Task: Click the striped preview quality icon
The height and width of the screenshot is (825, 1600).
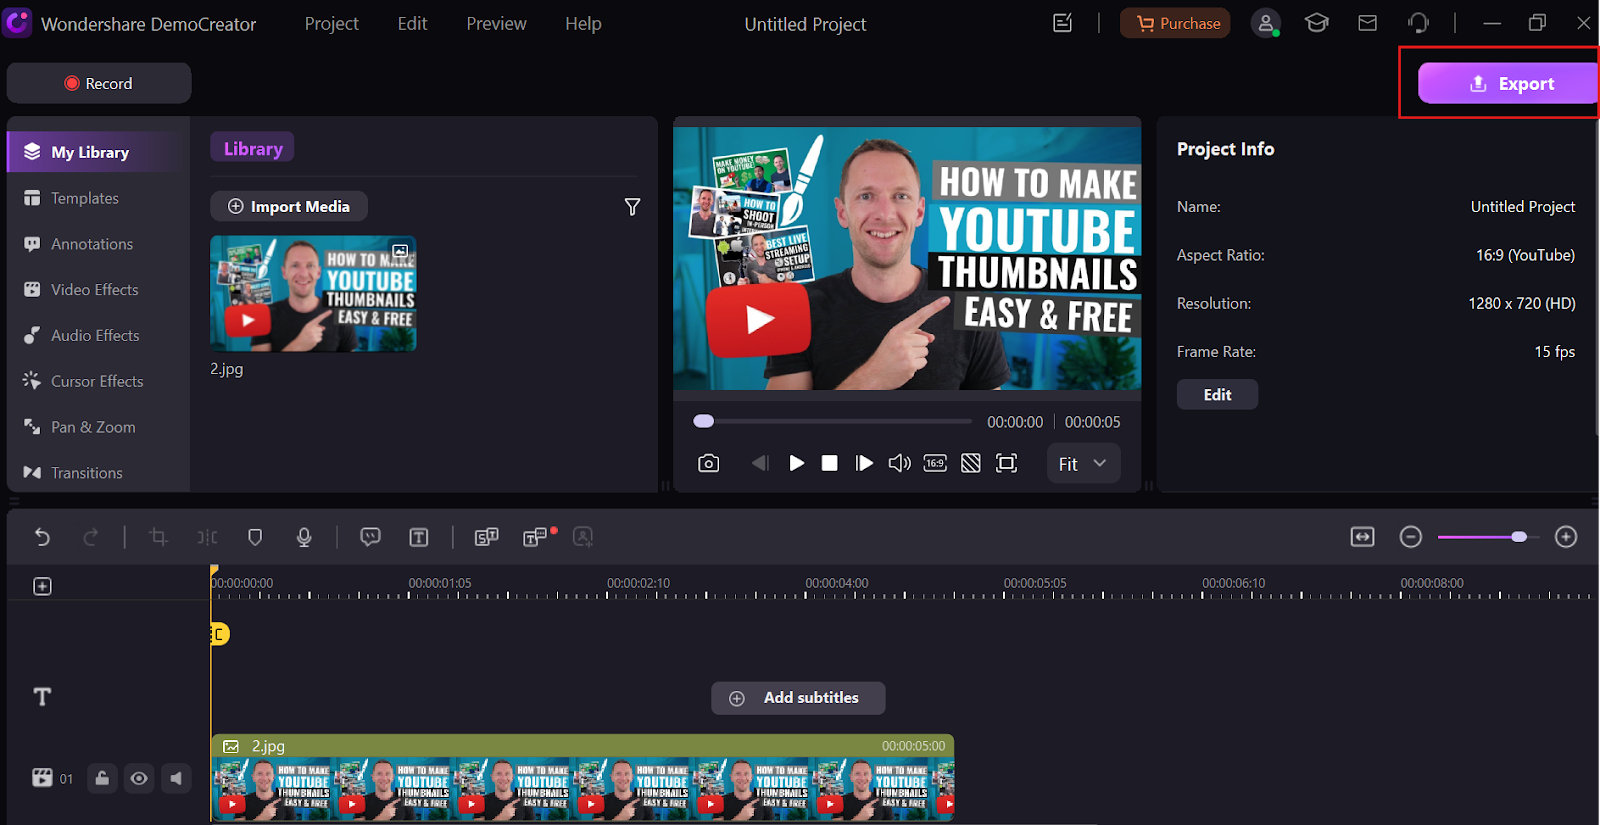Action: click(x=971, y=463)
